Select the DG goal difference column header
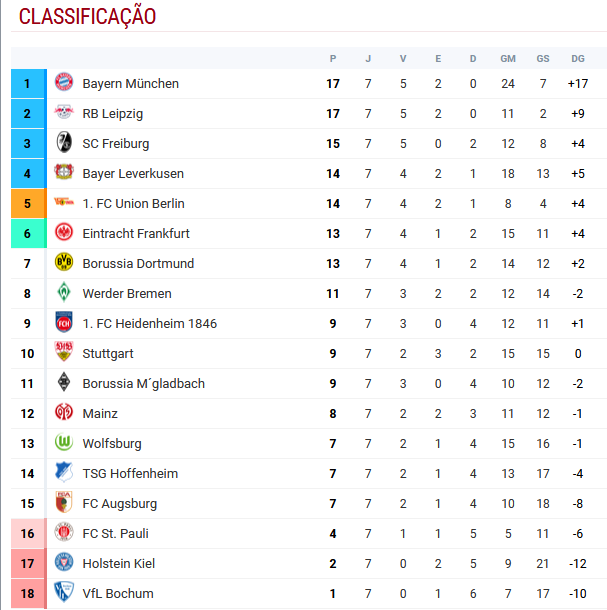The height and width of the screenshot is (610, 607). tap(578, 59)
